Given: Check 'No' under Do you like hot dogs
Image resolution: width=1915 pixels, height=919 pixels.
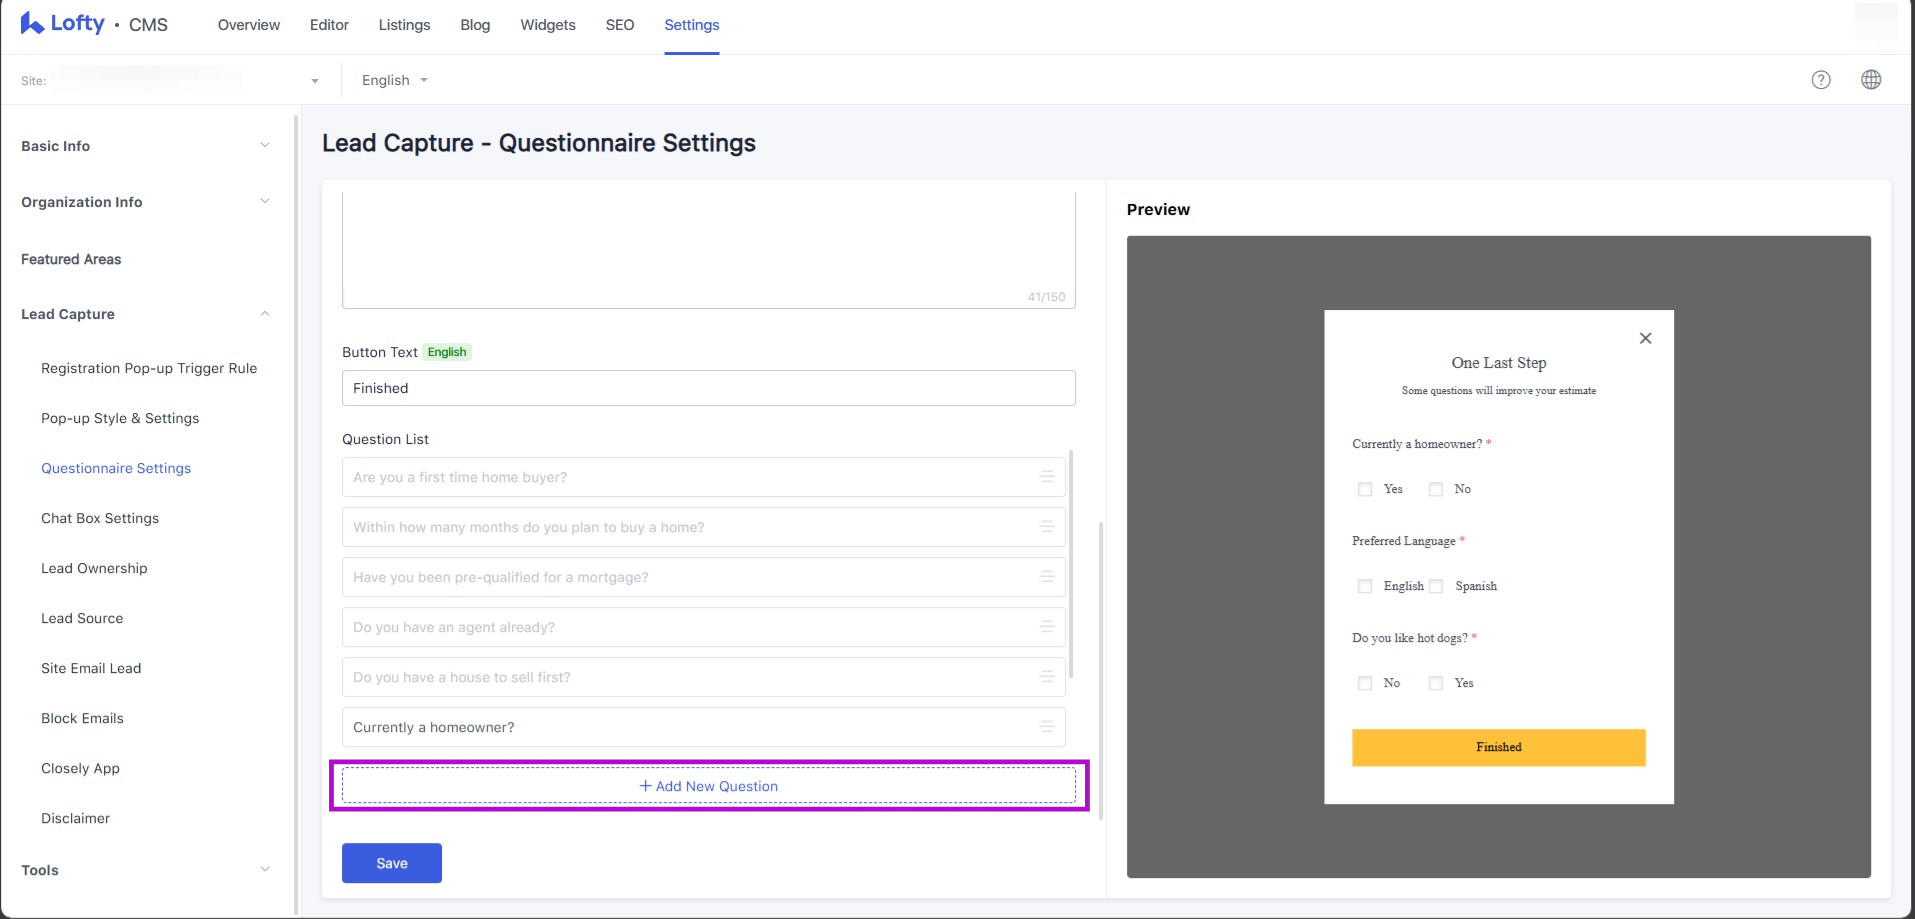Looking at the screenshot, I should pyautogui.click(x=1365, y=683).
